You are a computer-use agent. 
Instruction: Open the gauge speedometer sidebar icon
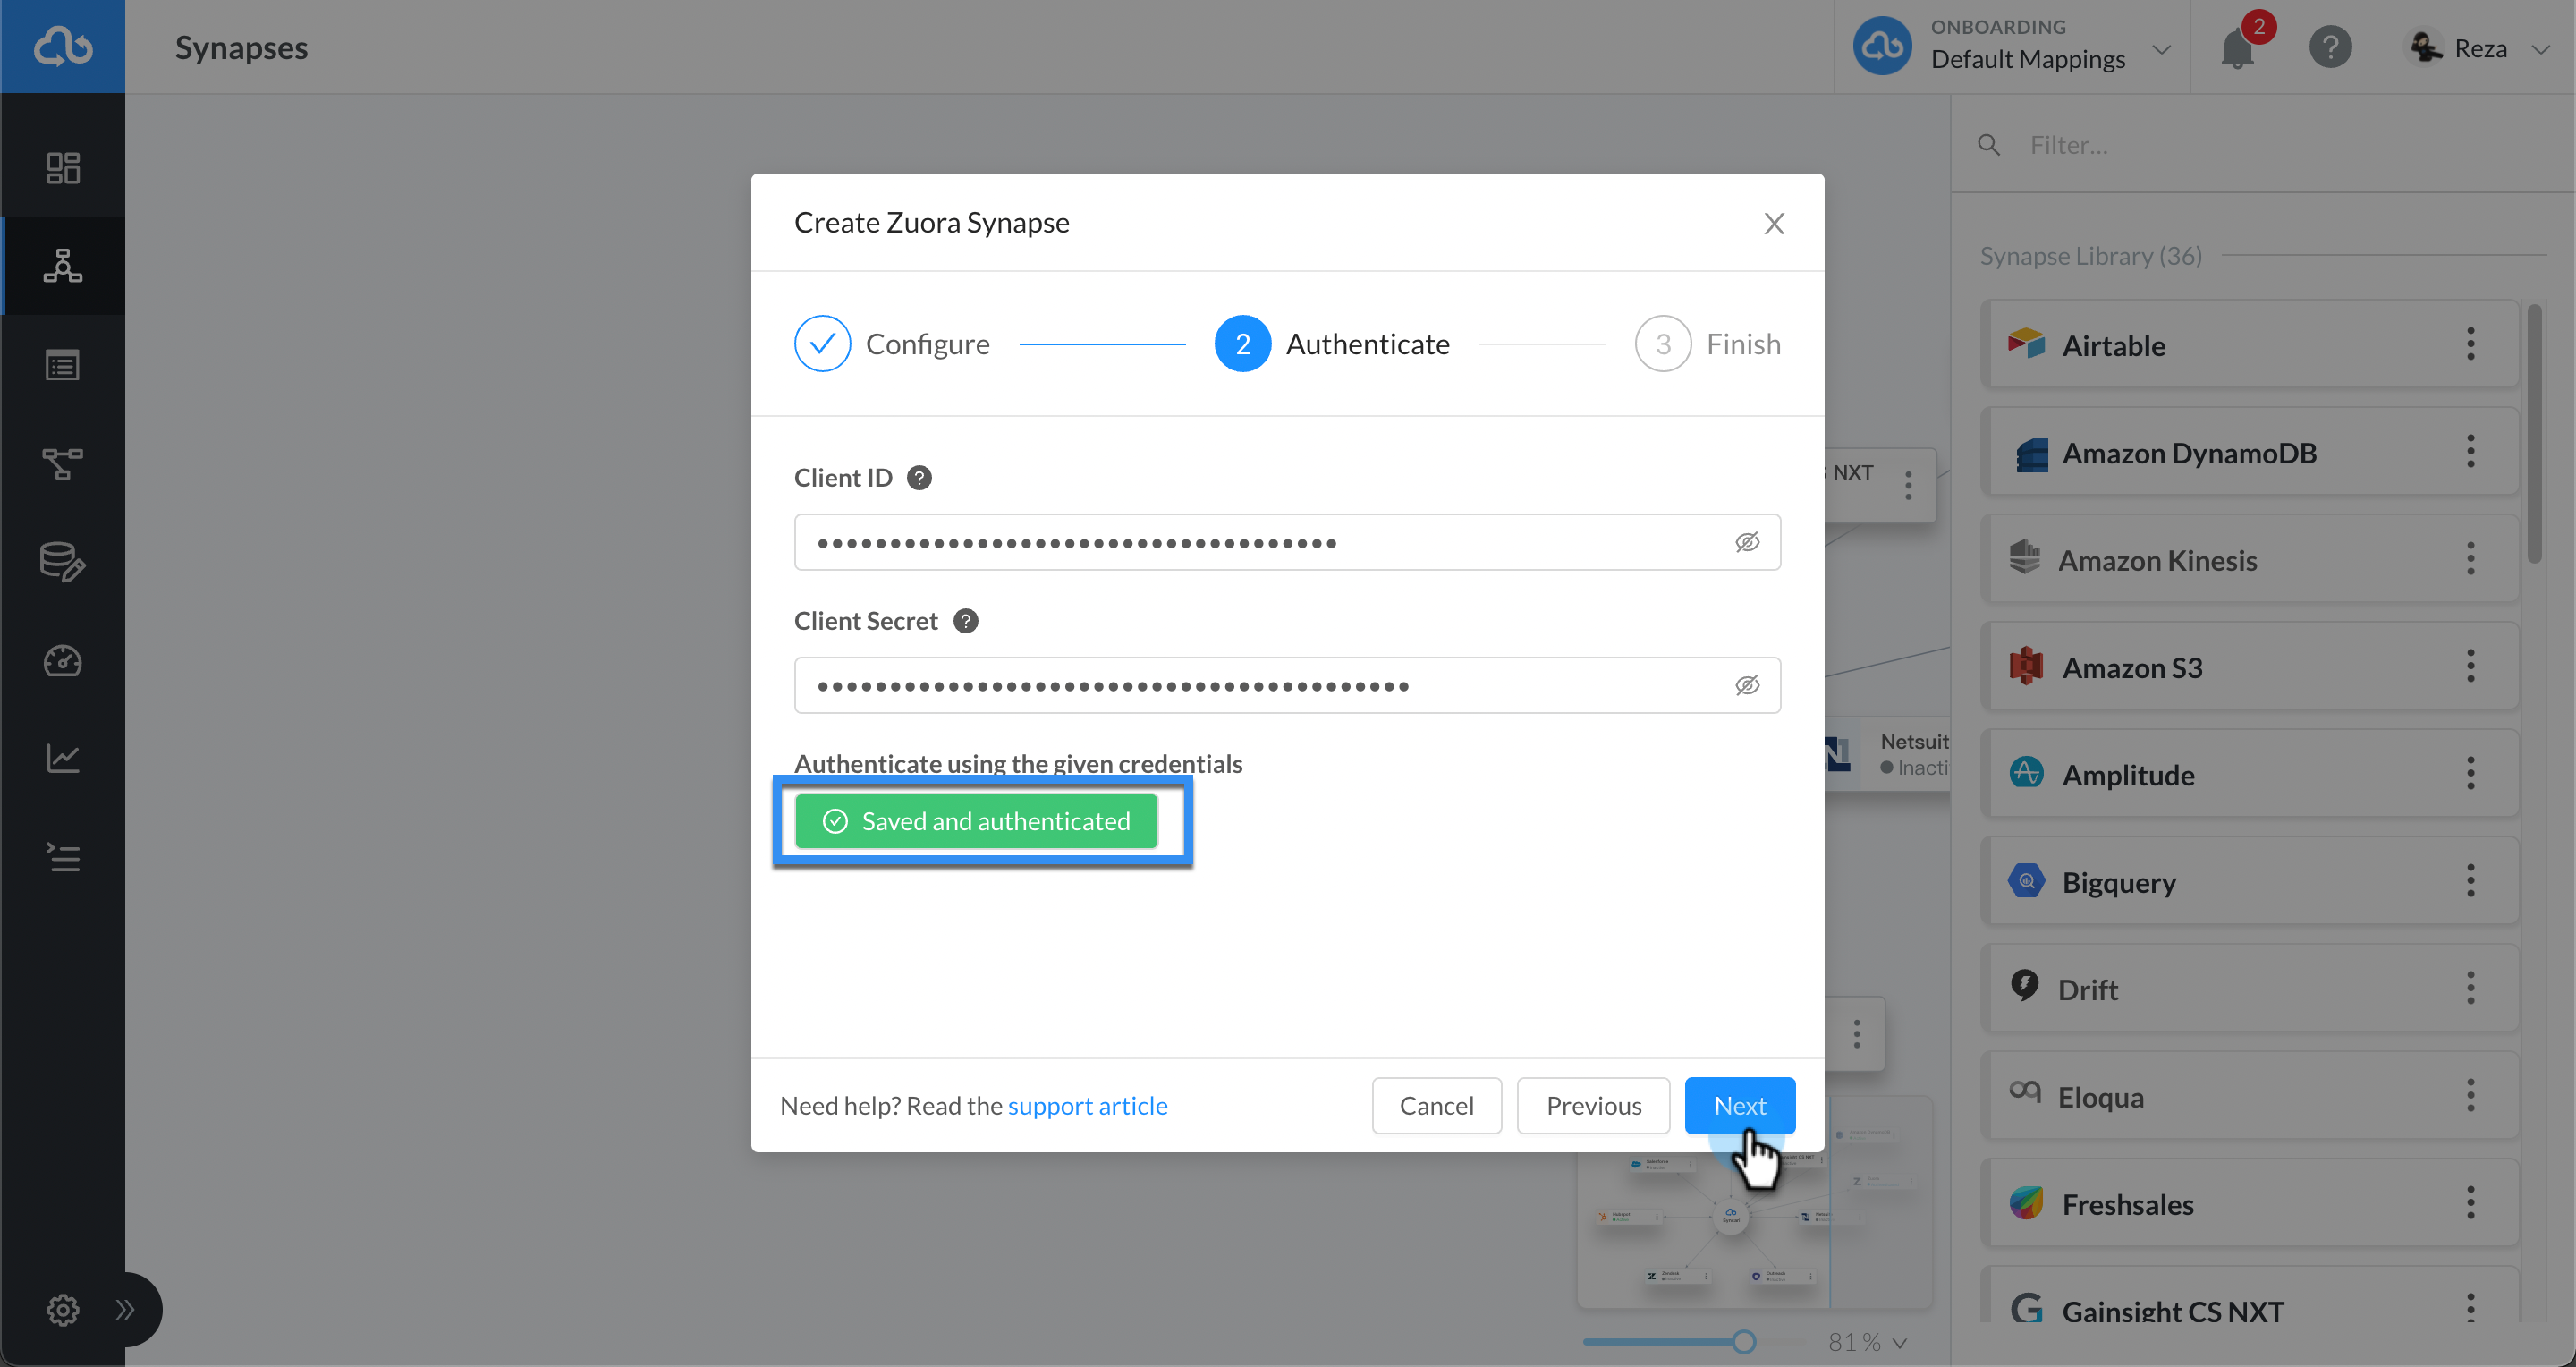[x=63, y=660]
